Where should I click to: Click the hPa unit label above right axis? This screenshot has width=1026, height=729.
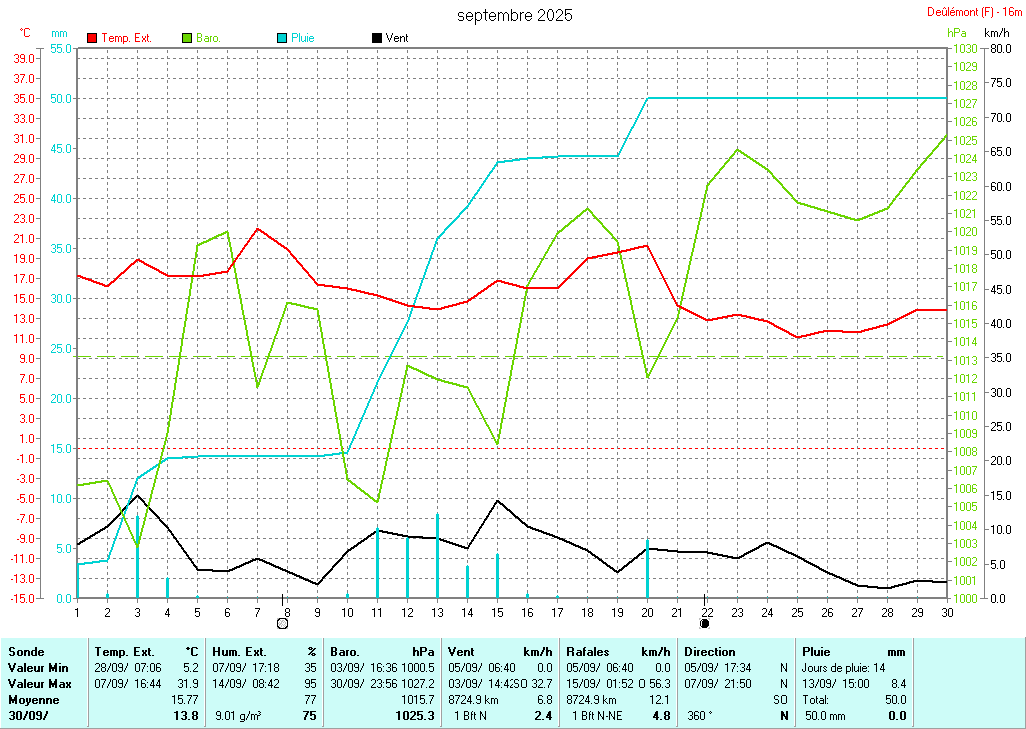pyautogui.click(x=957, y=33)
